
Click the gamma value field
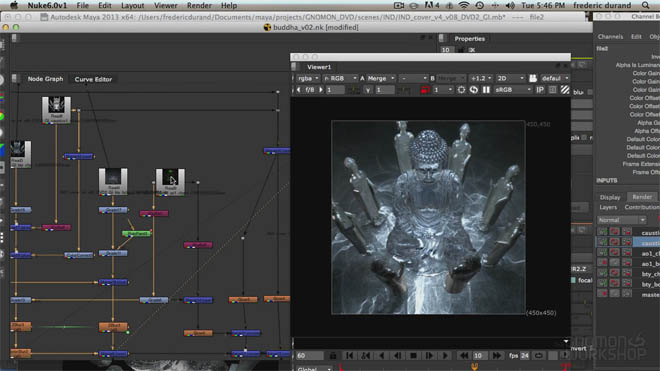click(384, 90)
